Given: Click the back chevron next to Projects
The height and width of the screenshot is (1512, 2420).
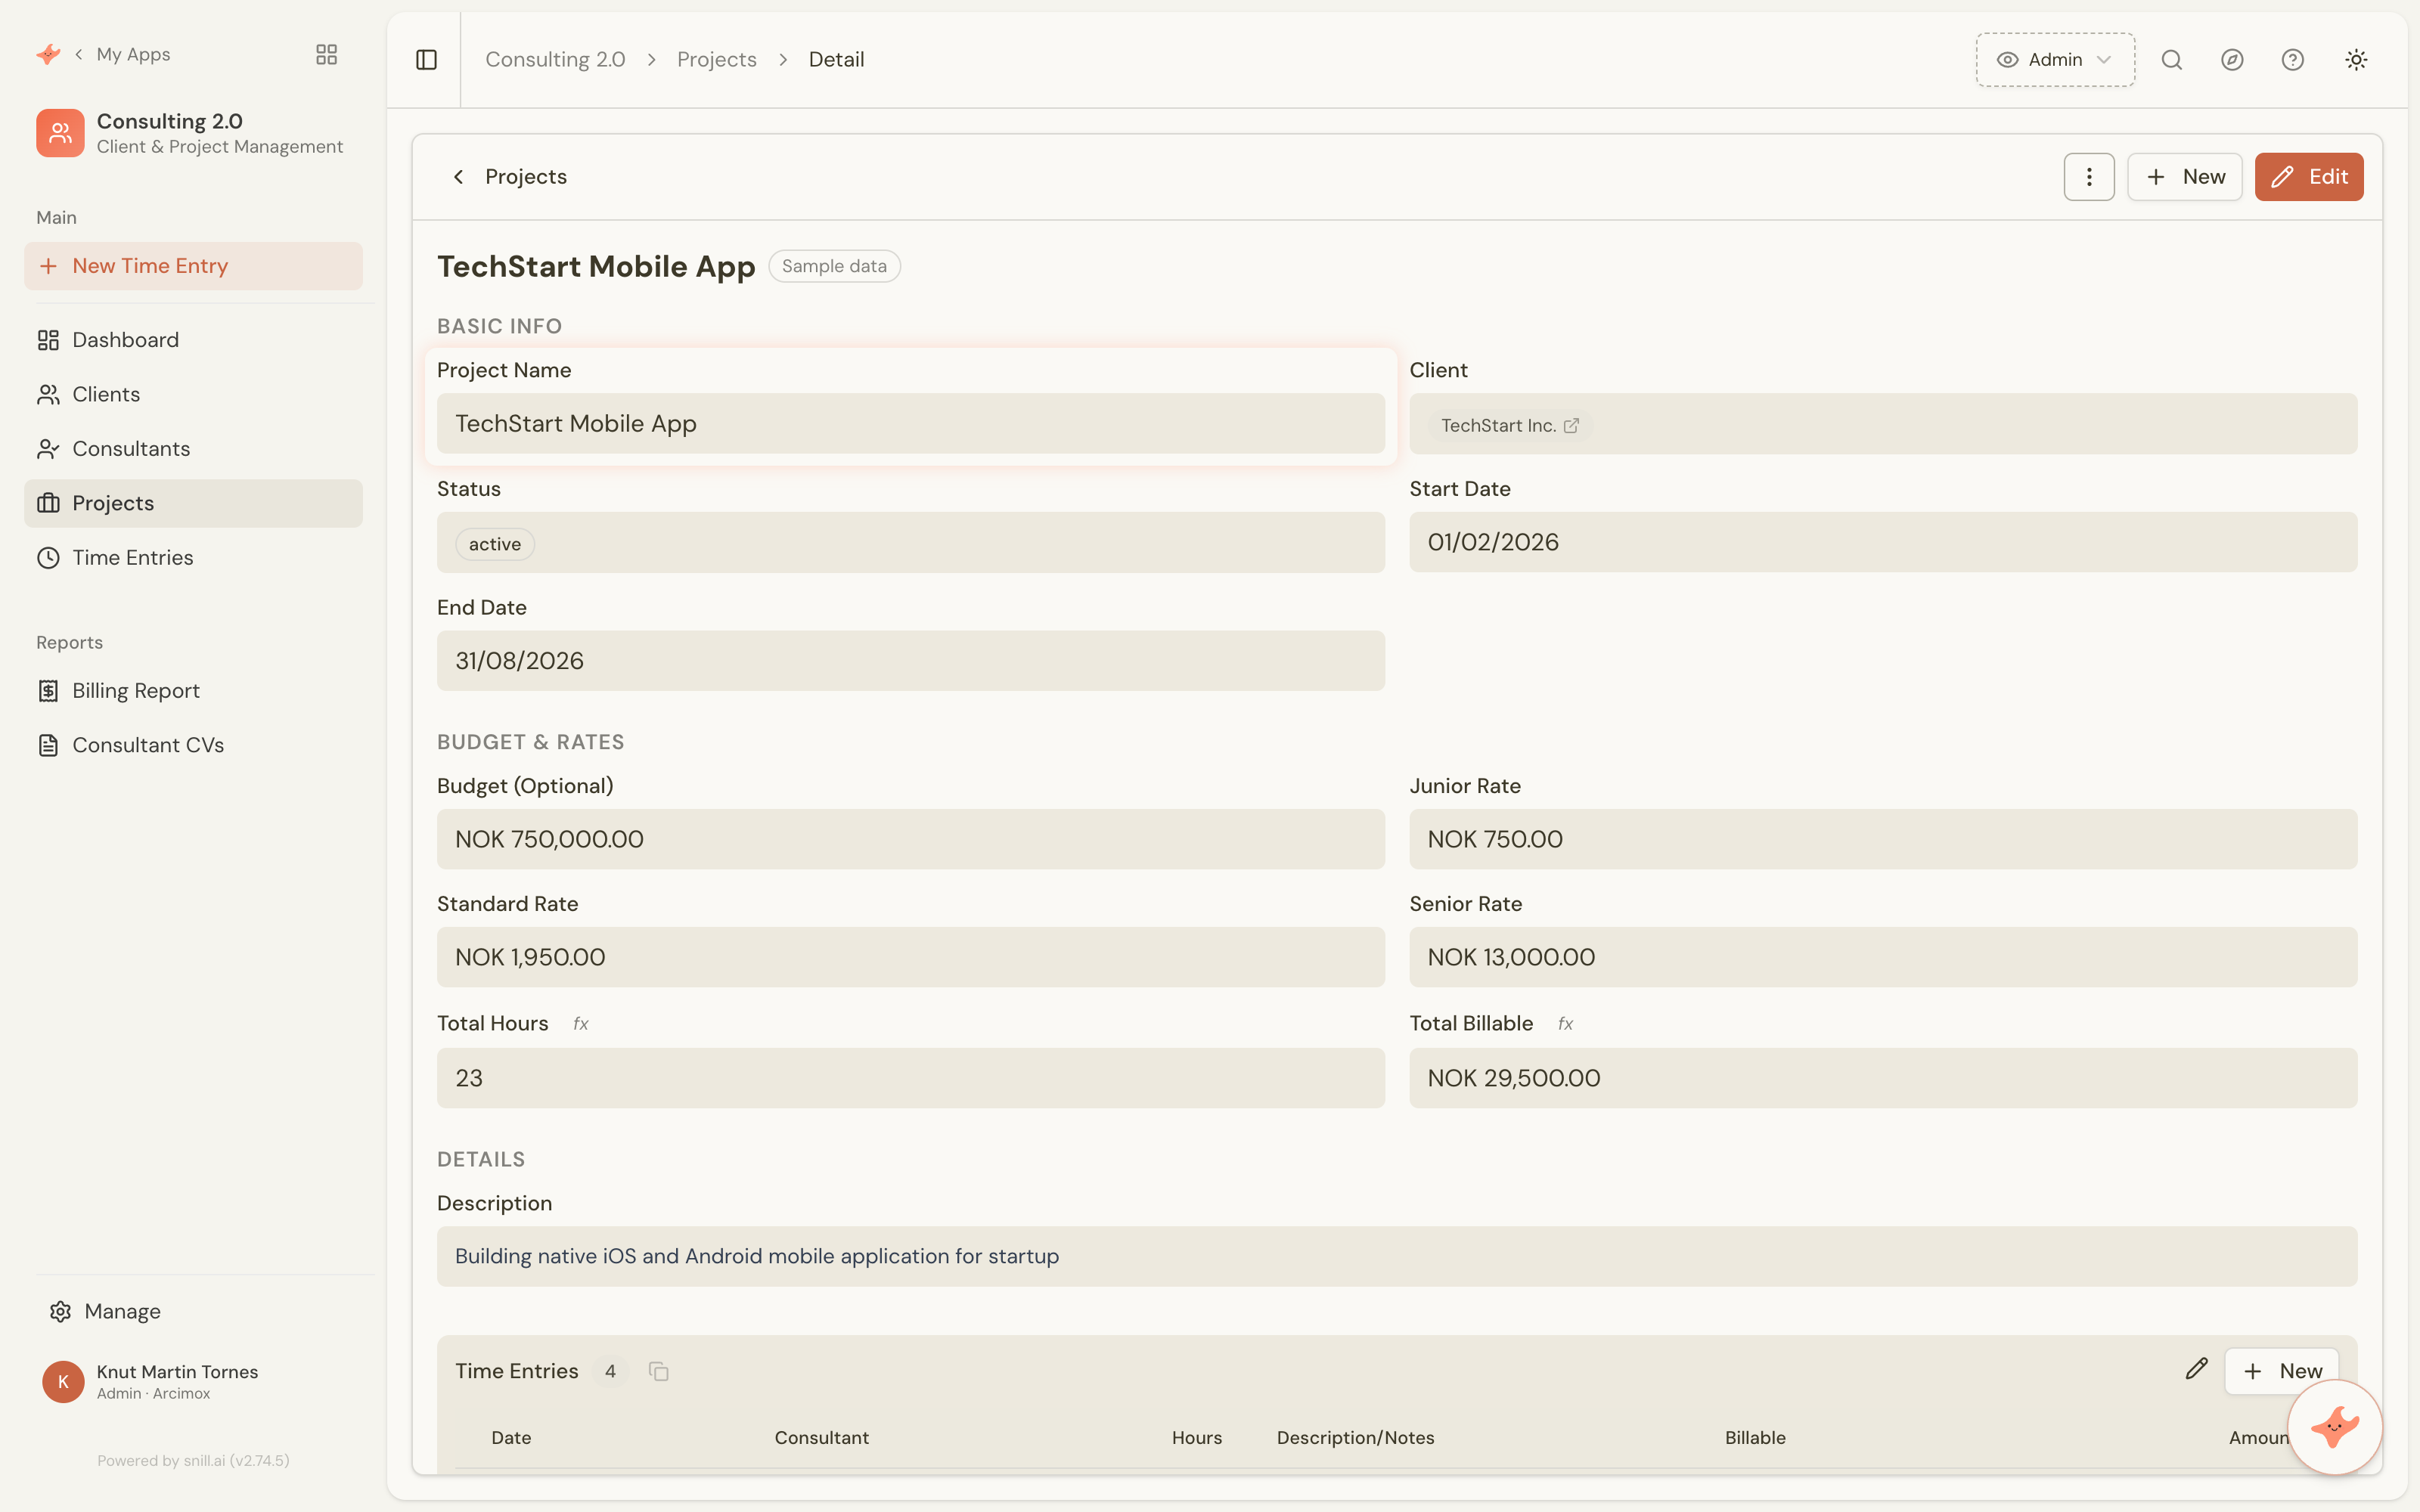Looking at the screenshot, I should click(459, 177).
